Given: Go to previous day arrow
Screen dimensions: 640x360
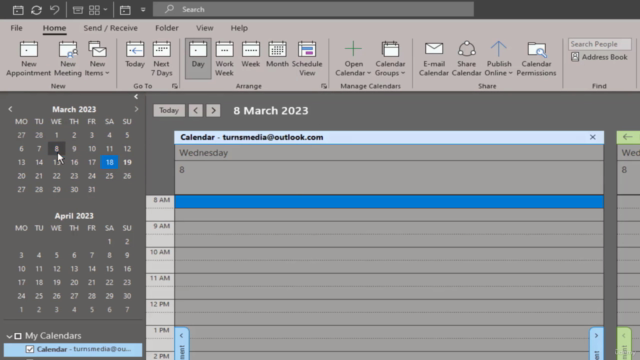Looking at the screenshot, I should [x=196, y=110].
